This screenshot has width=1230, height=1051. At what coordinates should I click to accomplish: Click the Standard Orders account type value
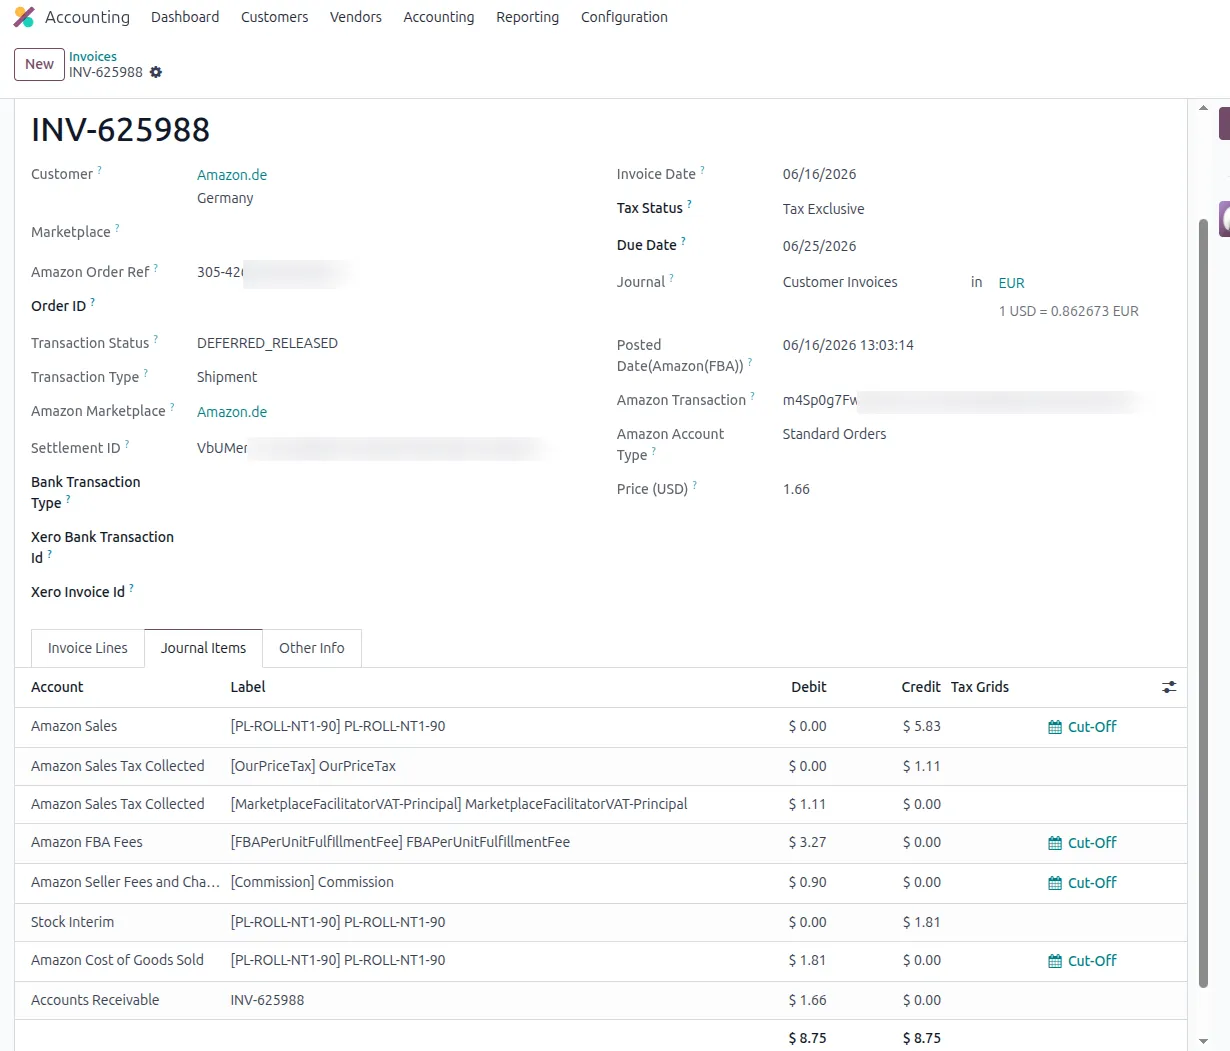pyautogui.click(x=834, y=434)
